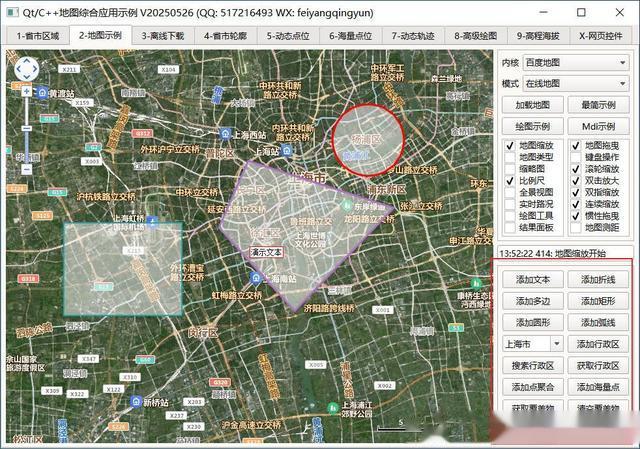This screenshot has width=640, height=449.
Task: Click the 绘图示例 button
Action: point(533,126)
